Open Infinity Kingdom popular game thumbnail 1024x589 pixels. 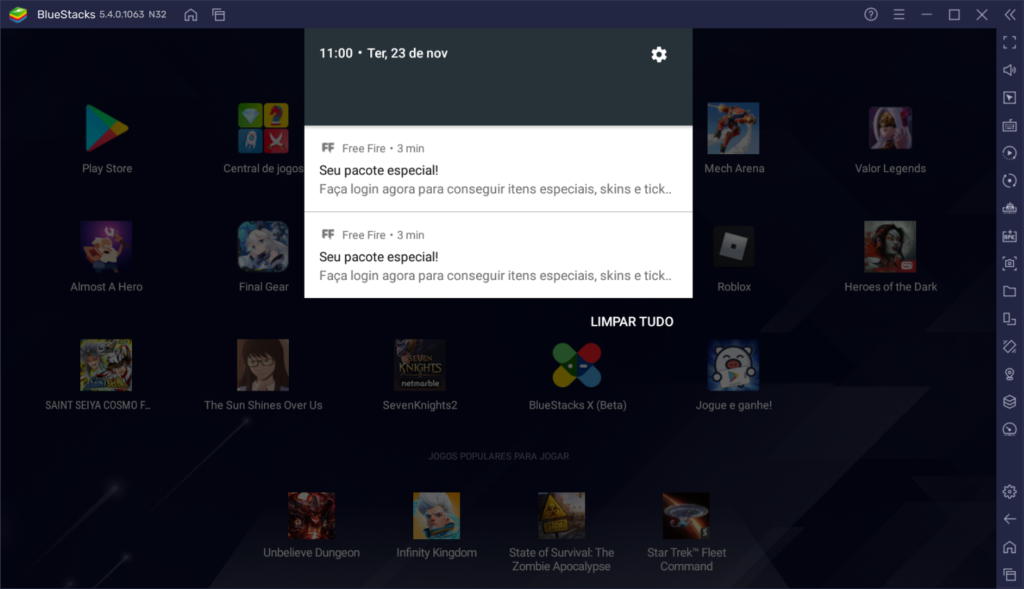click(436, 516)
